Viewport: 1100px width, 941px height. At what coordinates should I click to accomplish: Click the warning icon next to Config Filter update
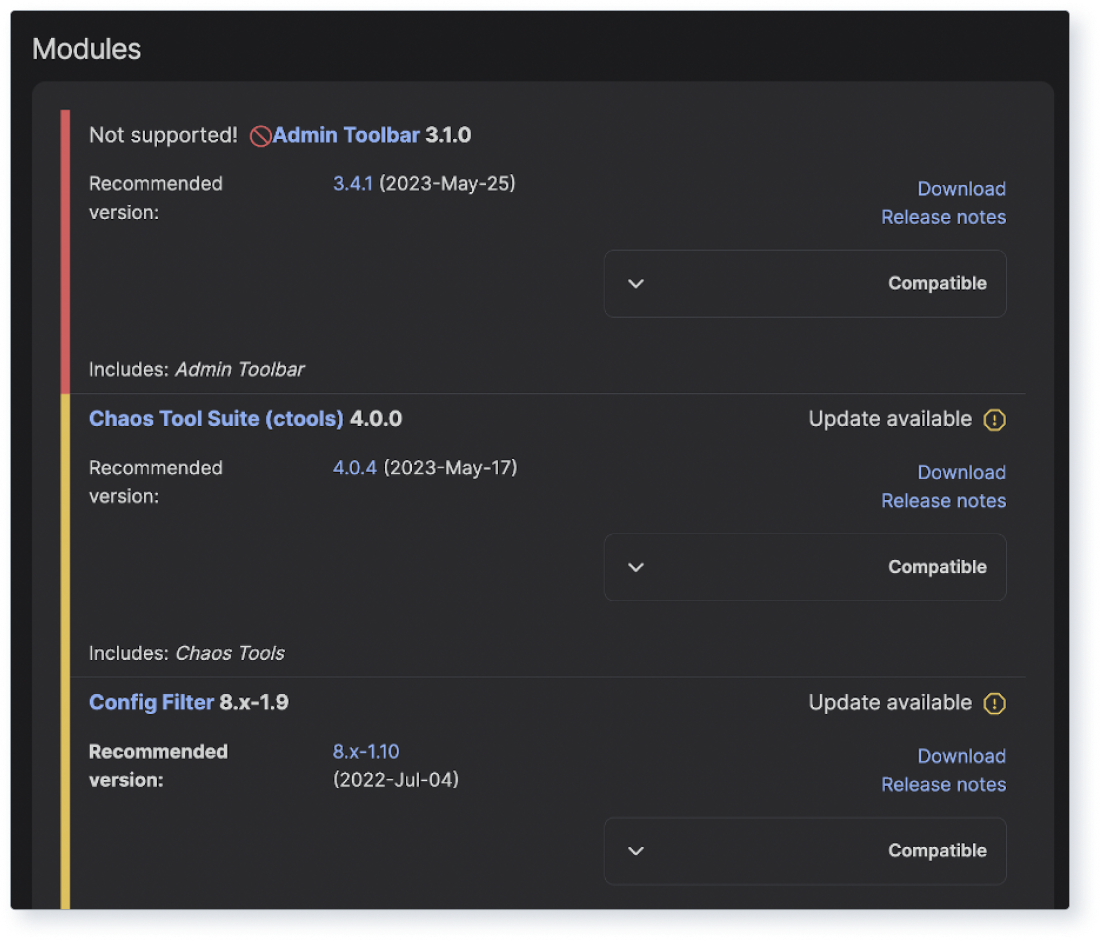[x=994, y=703]
